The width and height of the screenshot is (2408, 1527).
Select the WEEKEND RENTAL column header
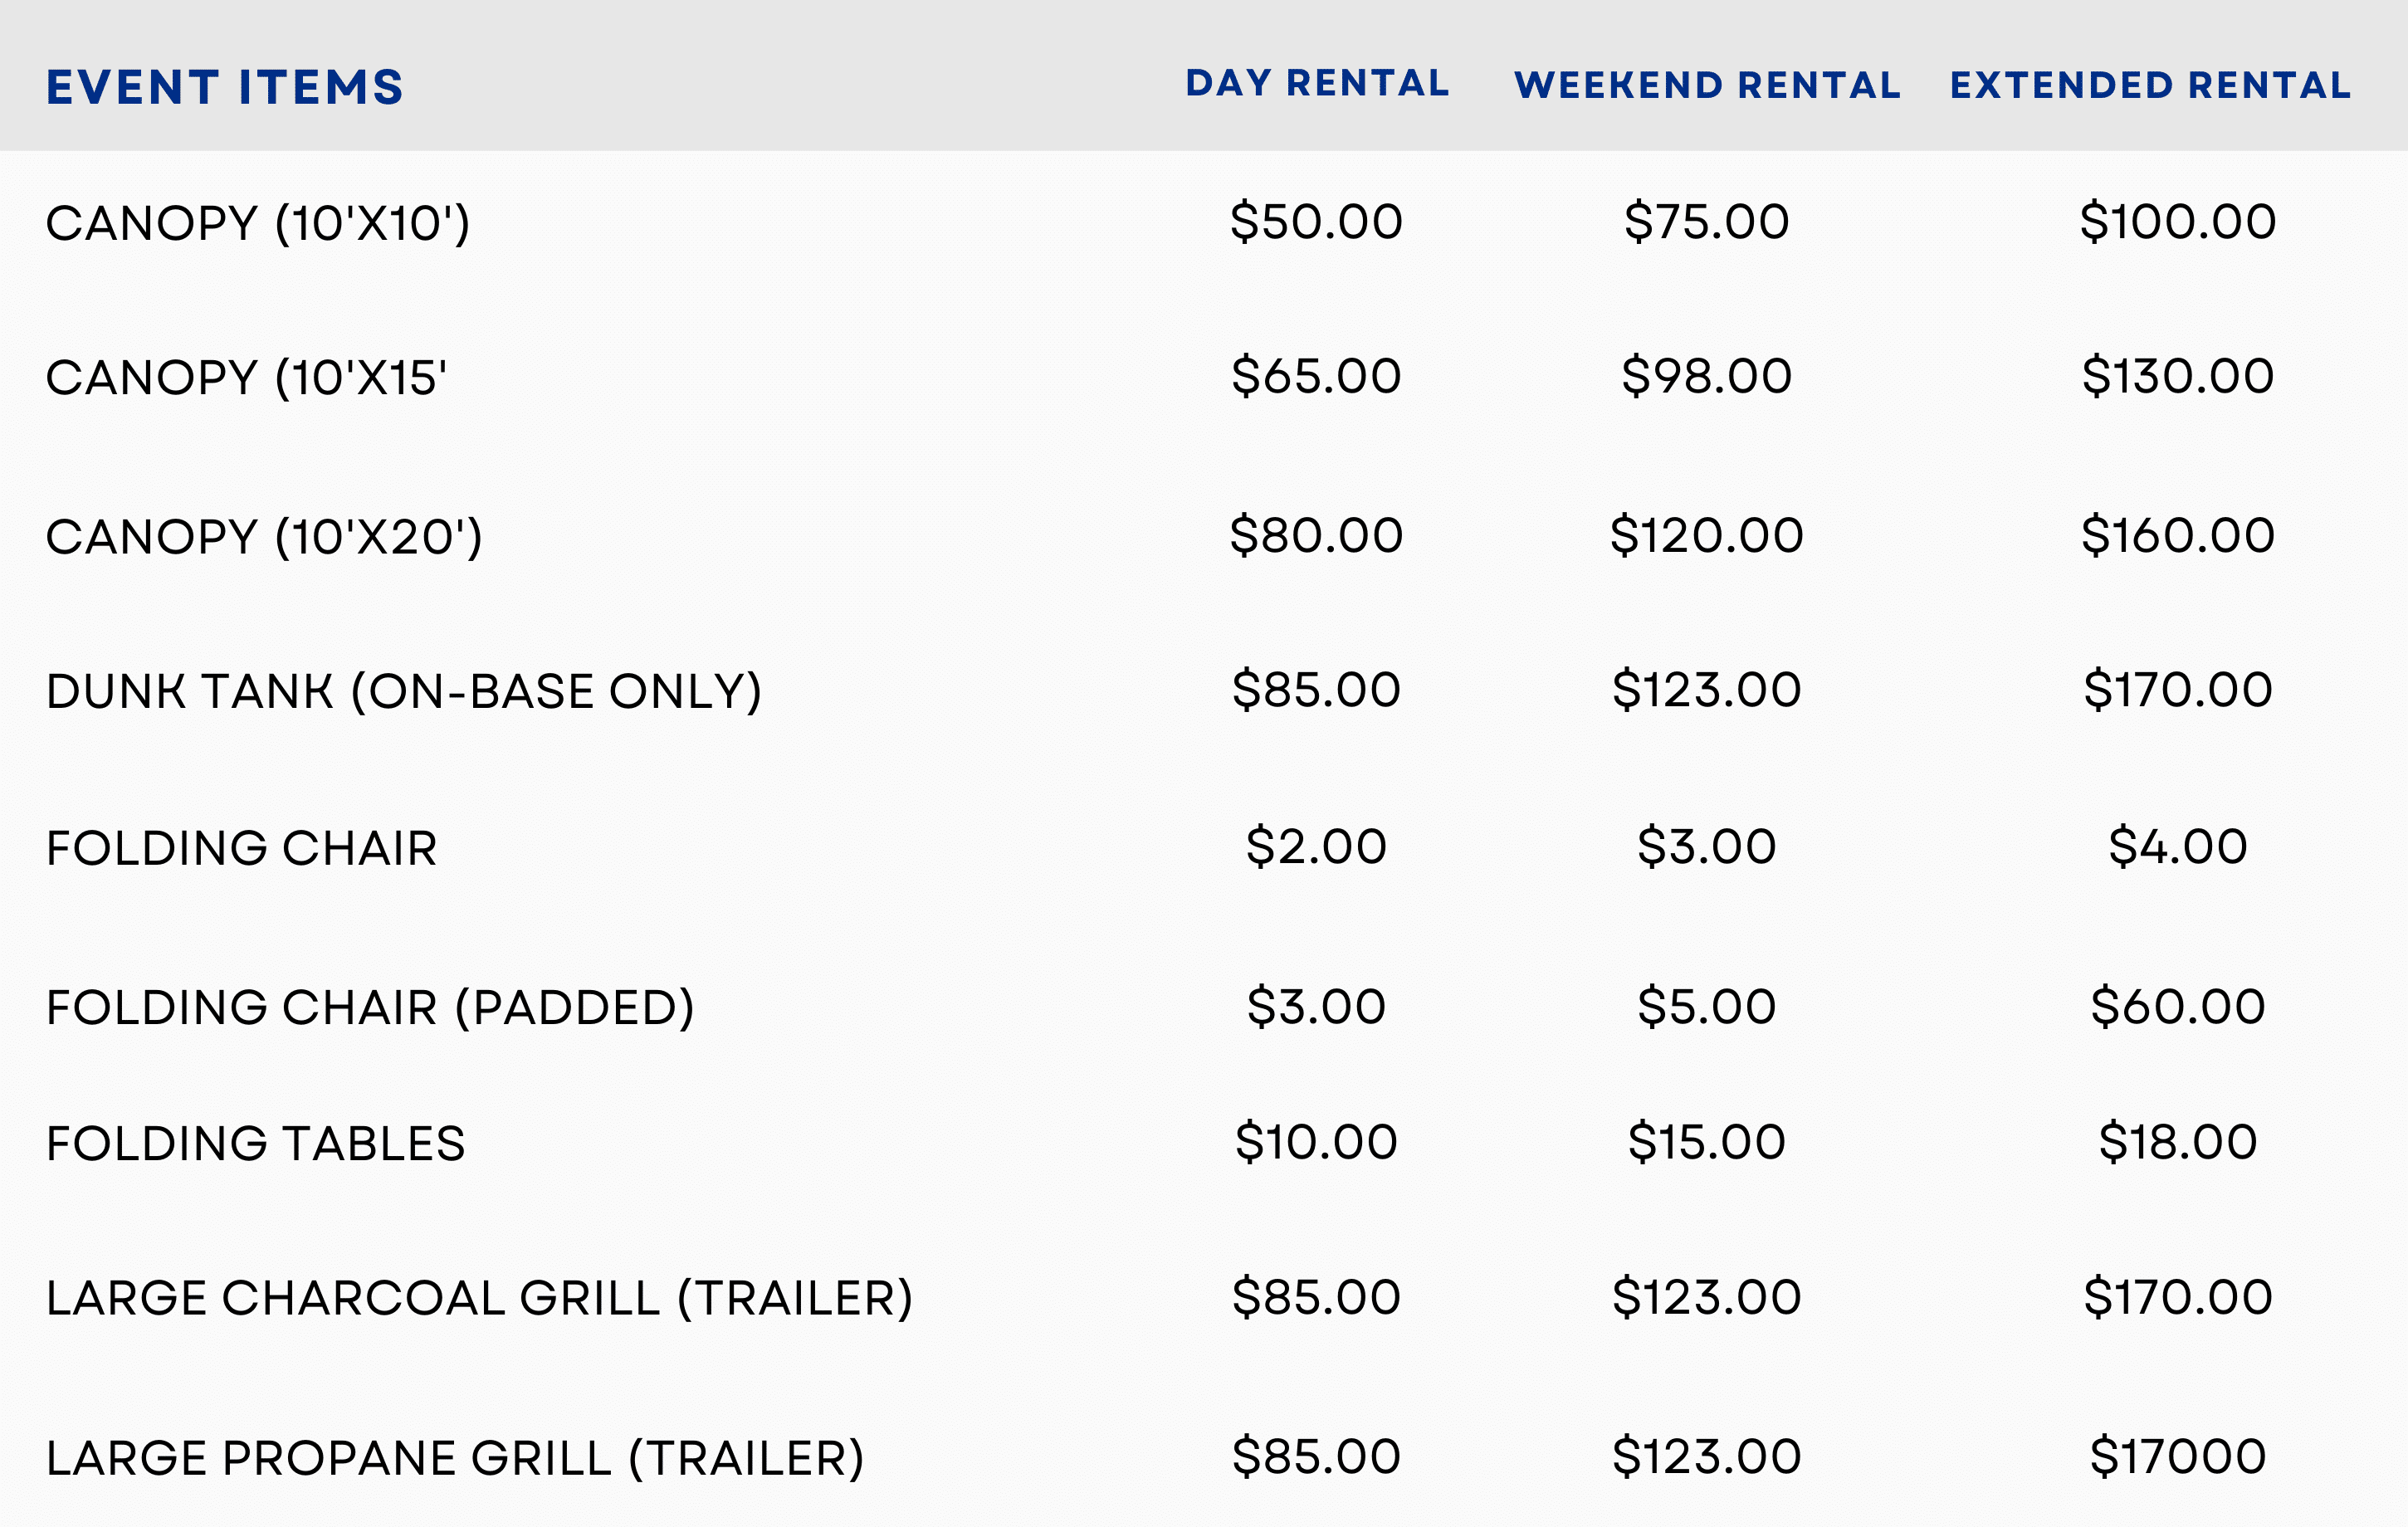click(x=1707, y=85)
